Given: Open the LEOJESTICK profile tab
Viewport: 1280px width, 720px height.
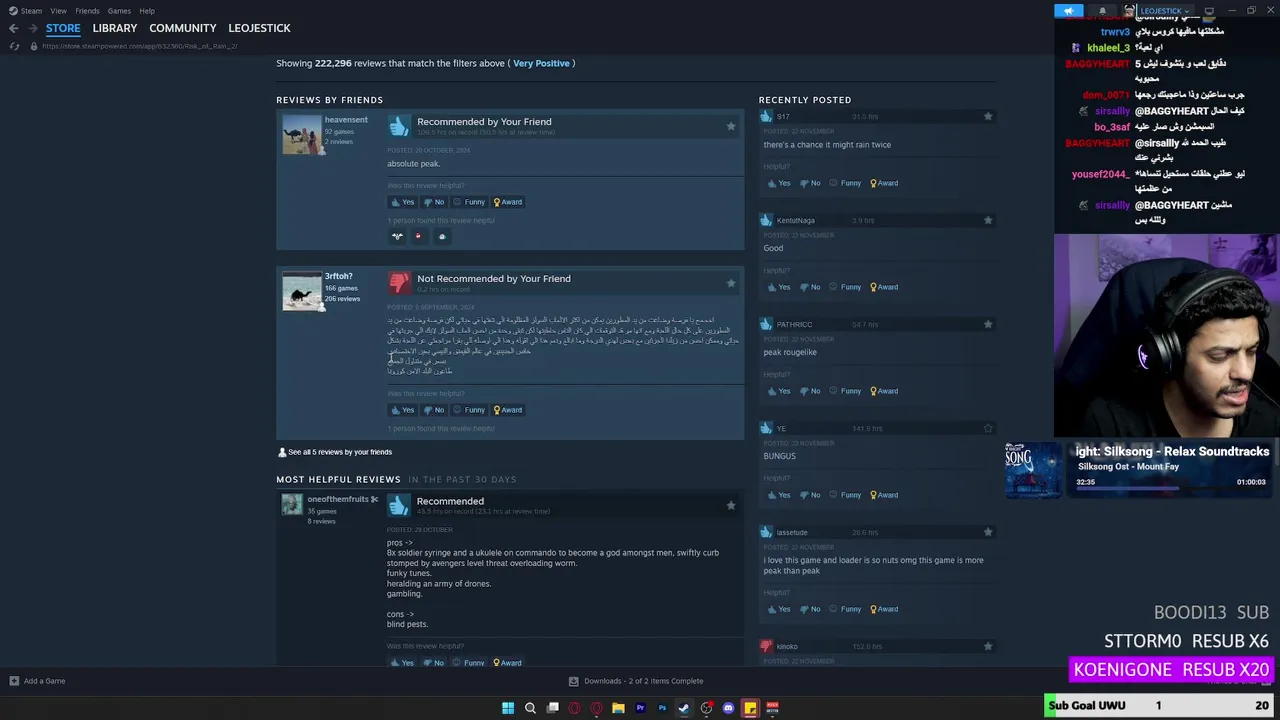Looking at the screenshot, I should coord(259,28).
